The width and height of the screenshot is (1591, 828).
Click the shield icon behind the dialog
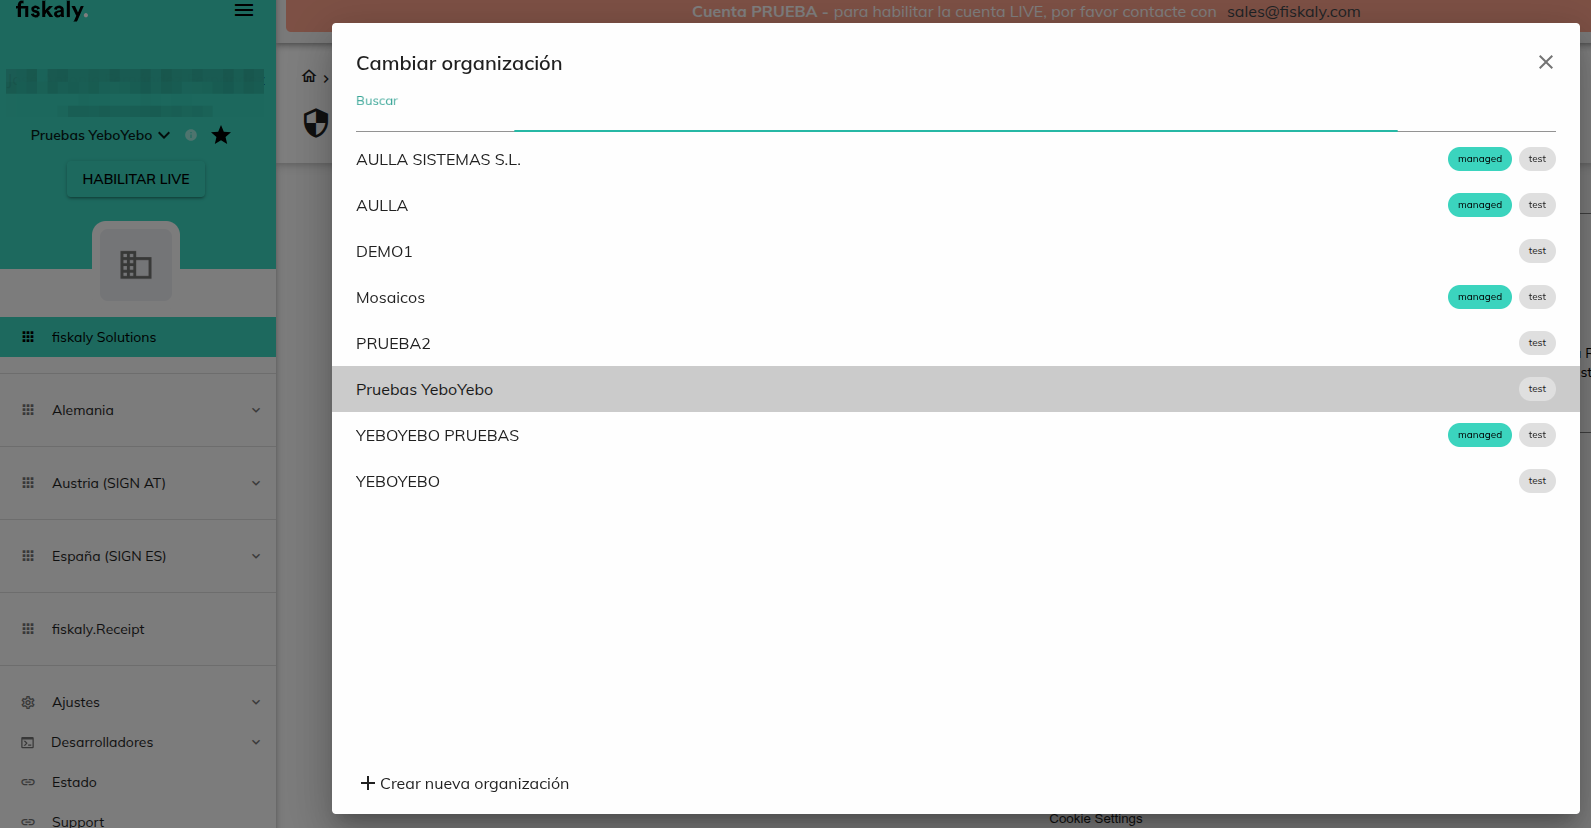(x=316, y=123)
